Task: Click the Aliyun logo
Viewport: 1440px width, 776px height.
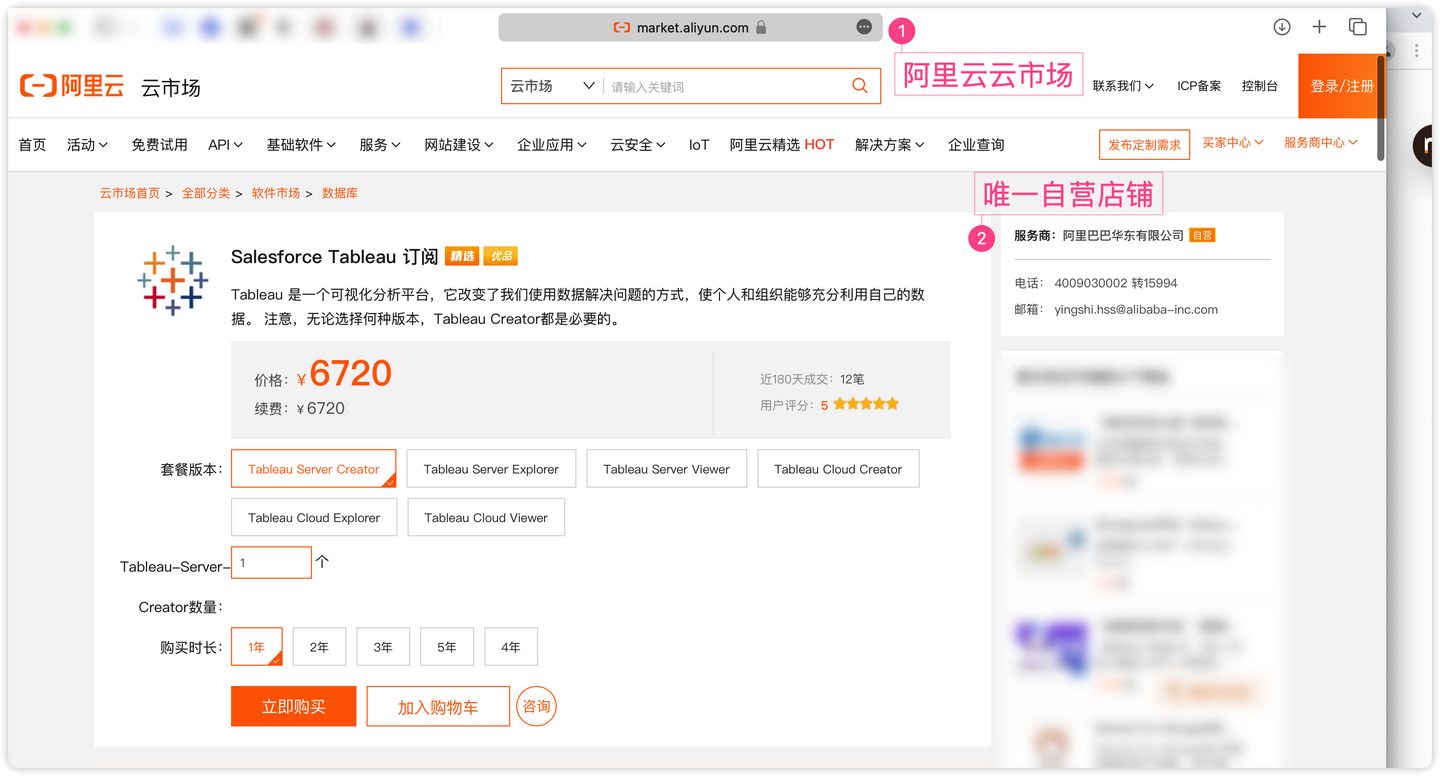Action: (x=72, y=86)
